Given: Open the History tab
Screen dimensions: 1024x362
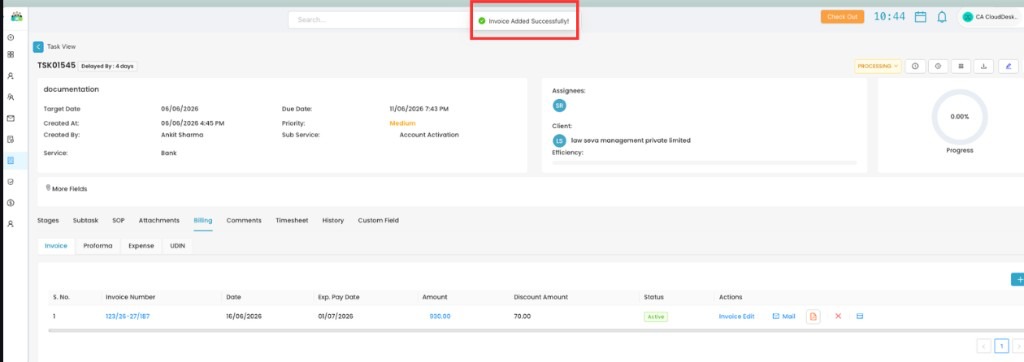Looking at the screenshot, I should (333, 221).
